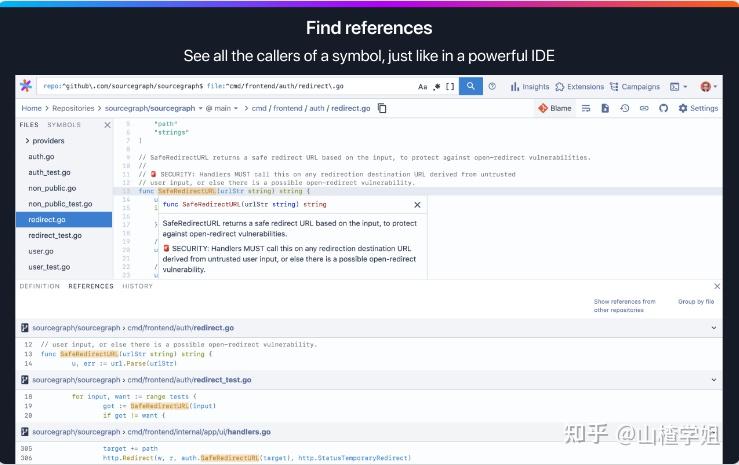Open user.go in file tree

tap(41, 251)
